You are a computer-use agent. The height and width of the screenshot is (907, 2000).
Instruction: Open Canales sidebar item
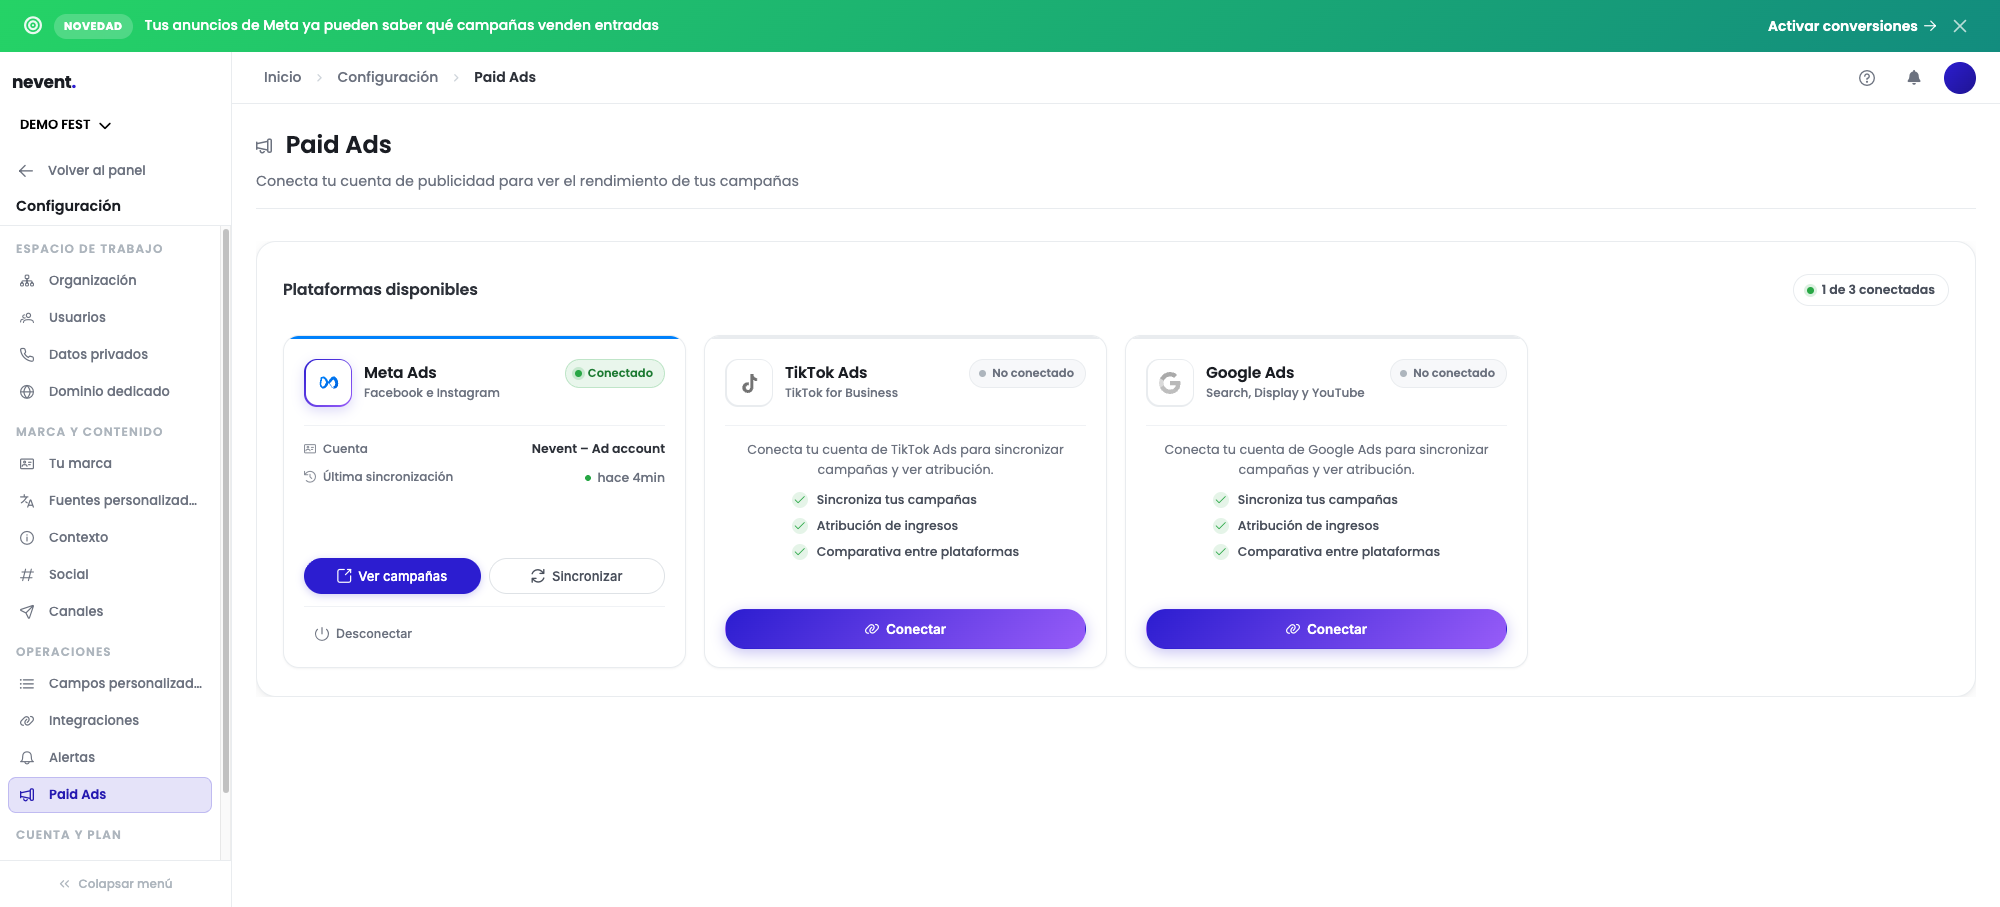click(x=110, y=612)
